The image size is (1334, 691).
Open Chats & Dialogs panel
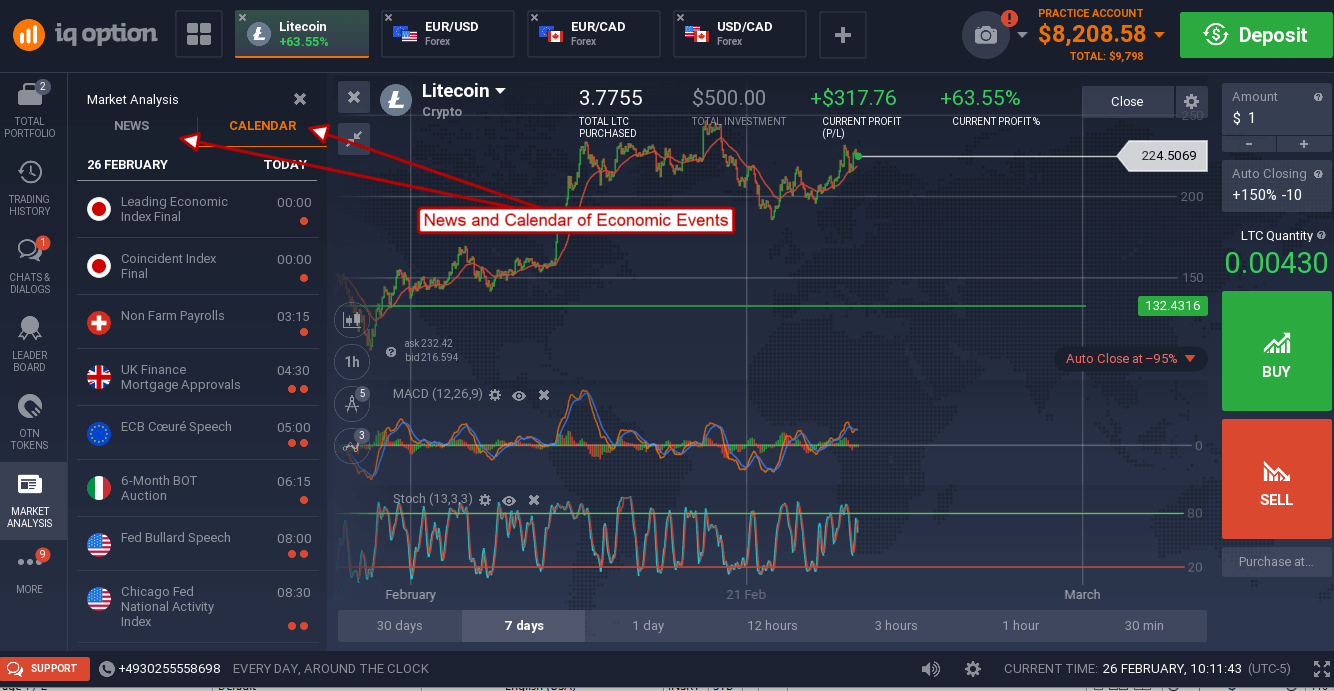[x=30, y=265]
